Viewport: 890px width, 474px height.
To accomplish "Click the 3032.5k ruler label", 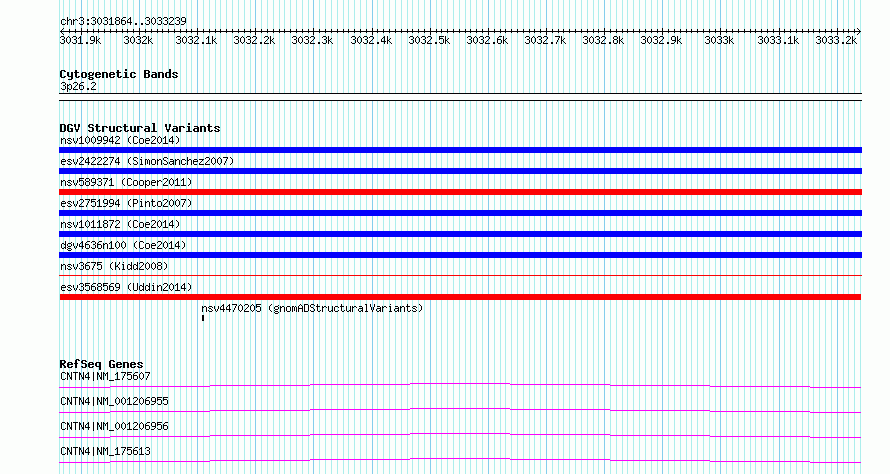I will (x=429, y=40).
